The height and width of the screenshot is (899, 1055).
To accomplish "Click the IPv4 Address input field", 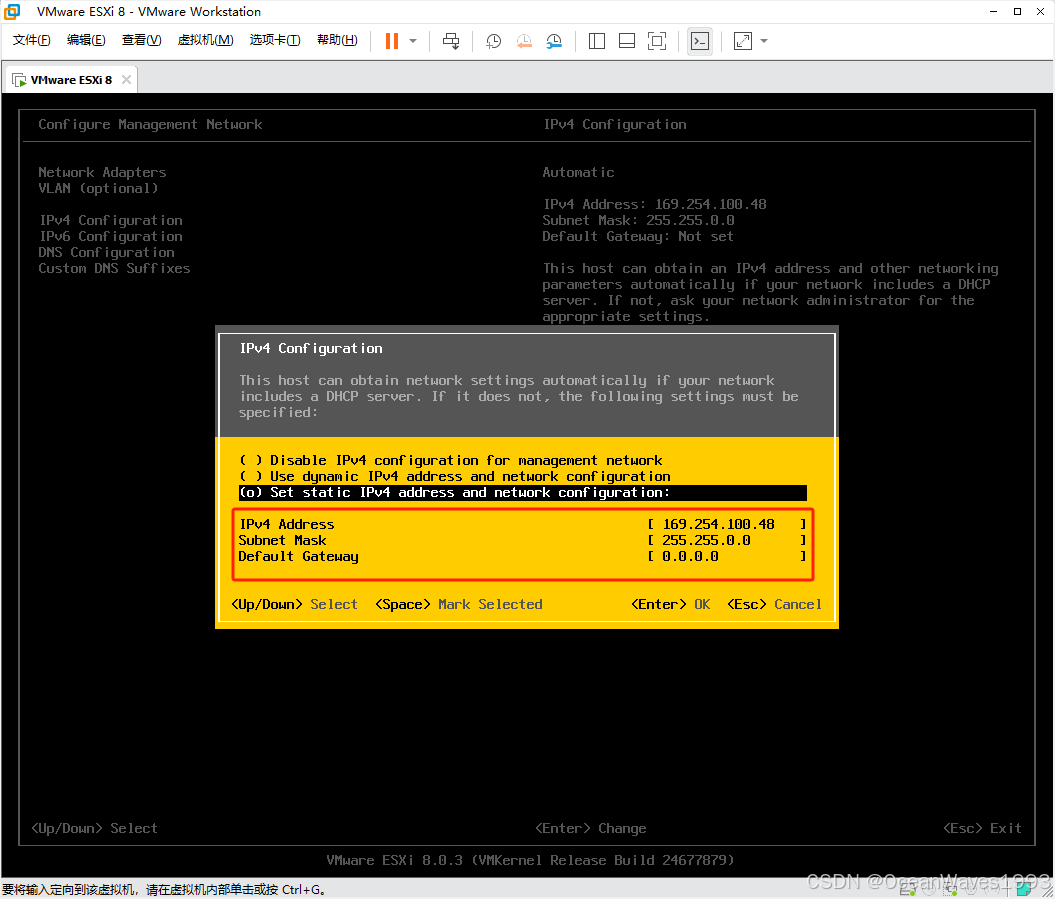I will pos(727,524).
